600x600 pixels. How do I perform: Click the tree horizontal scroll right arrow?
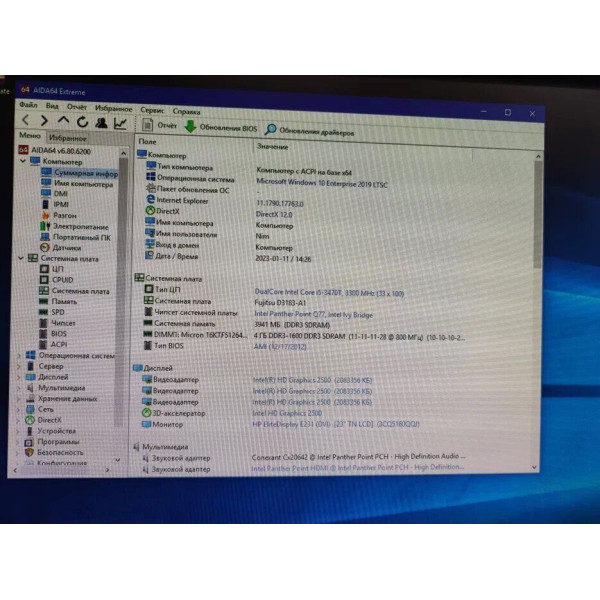[x=108, y=470]
